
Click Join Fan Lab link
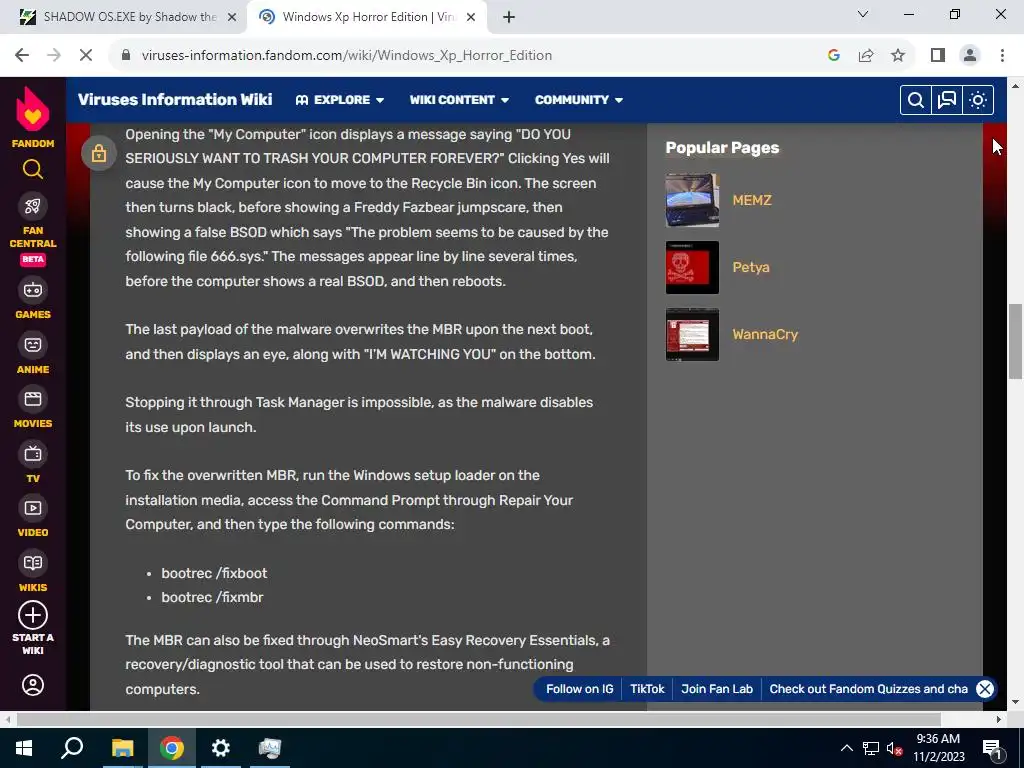tap(717, 689)
